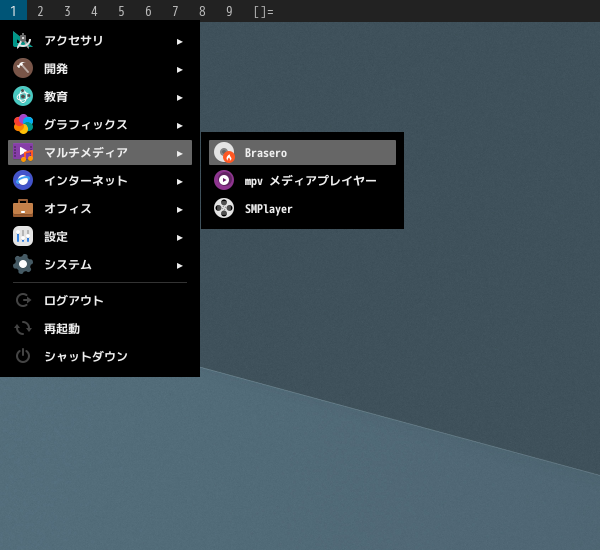Start SMPlayer from the submenu
The image size is (600, 550).
[x=302, y=209]
